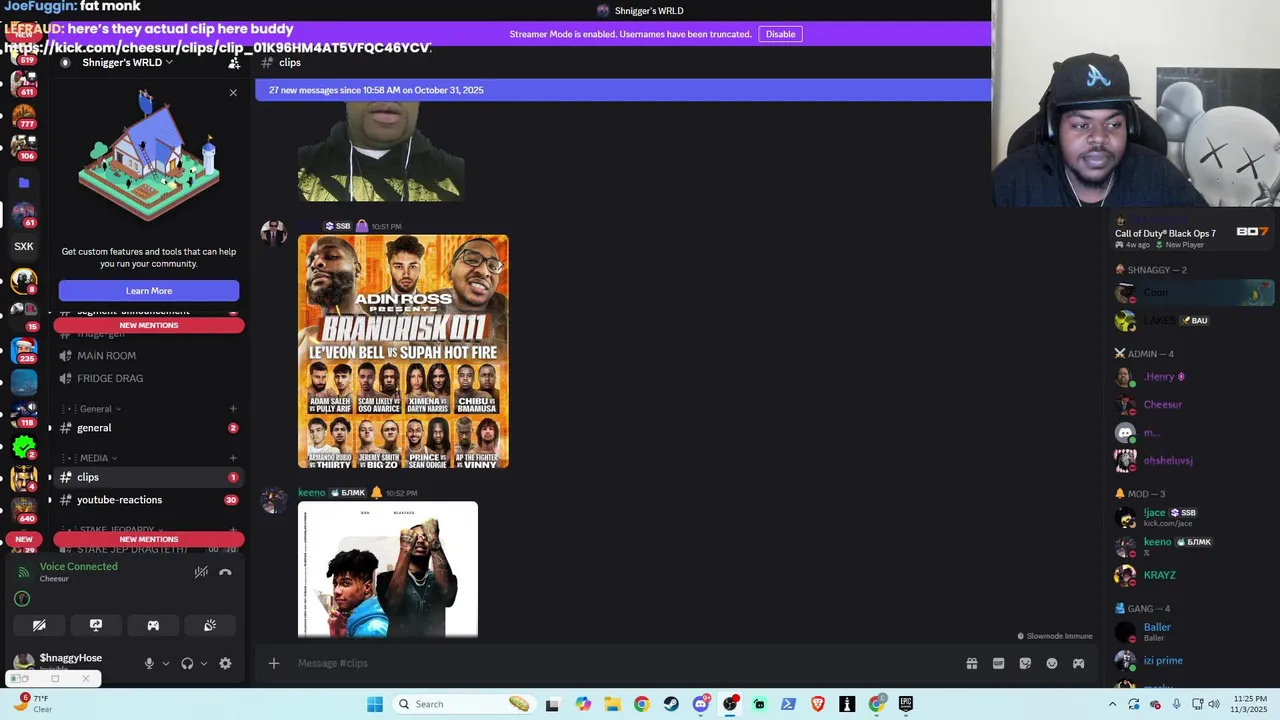The height and width of the screenshot is (720, 1280).
Task: Disconnect from voice with the hang-up icon
Action: (225, 572)
